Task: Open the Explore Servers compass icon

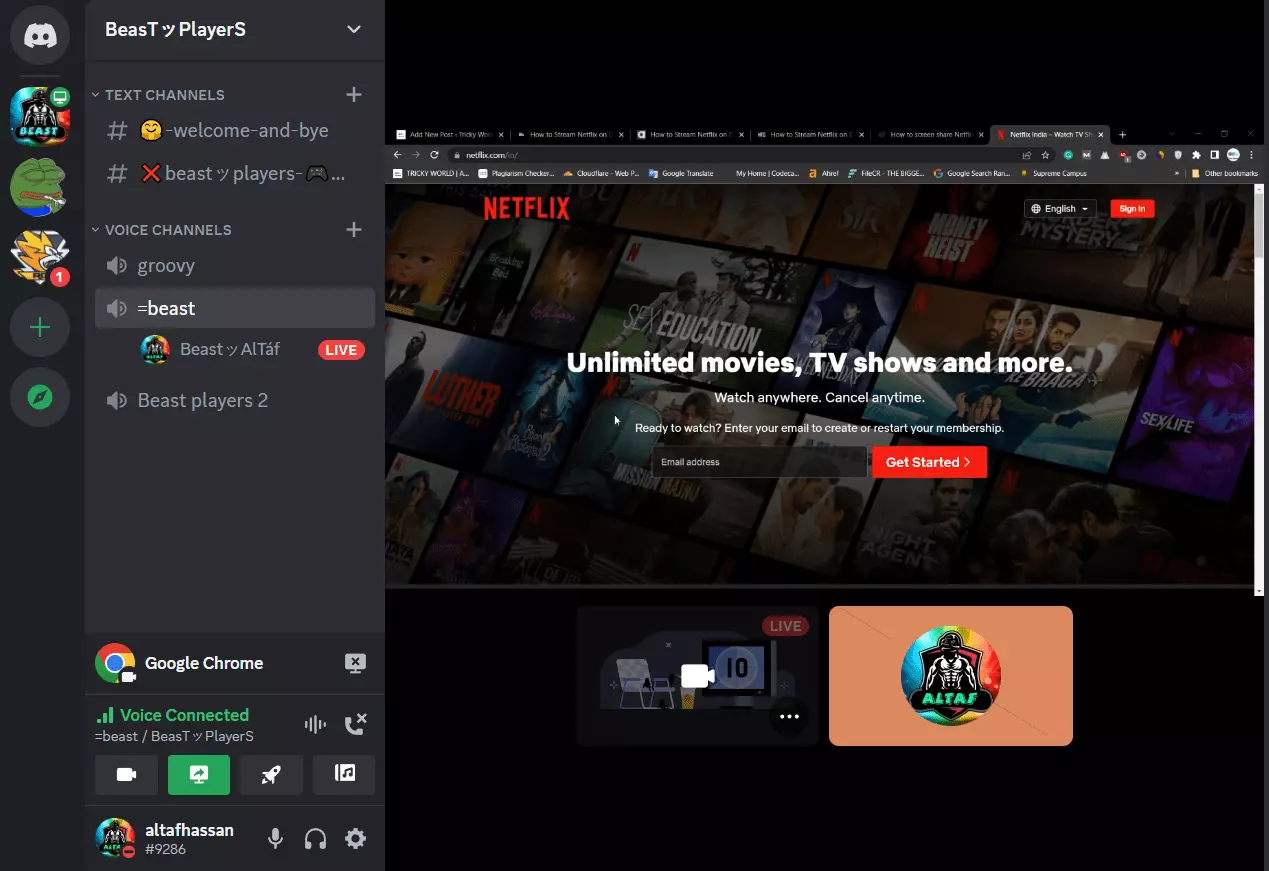Action: [x=39, y=398]
